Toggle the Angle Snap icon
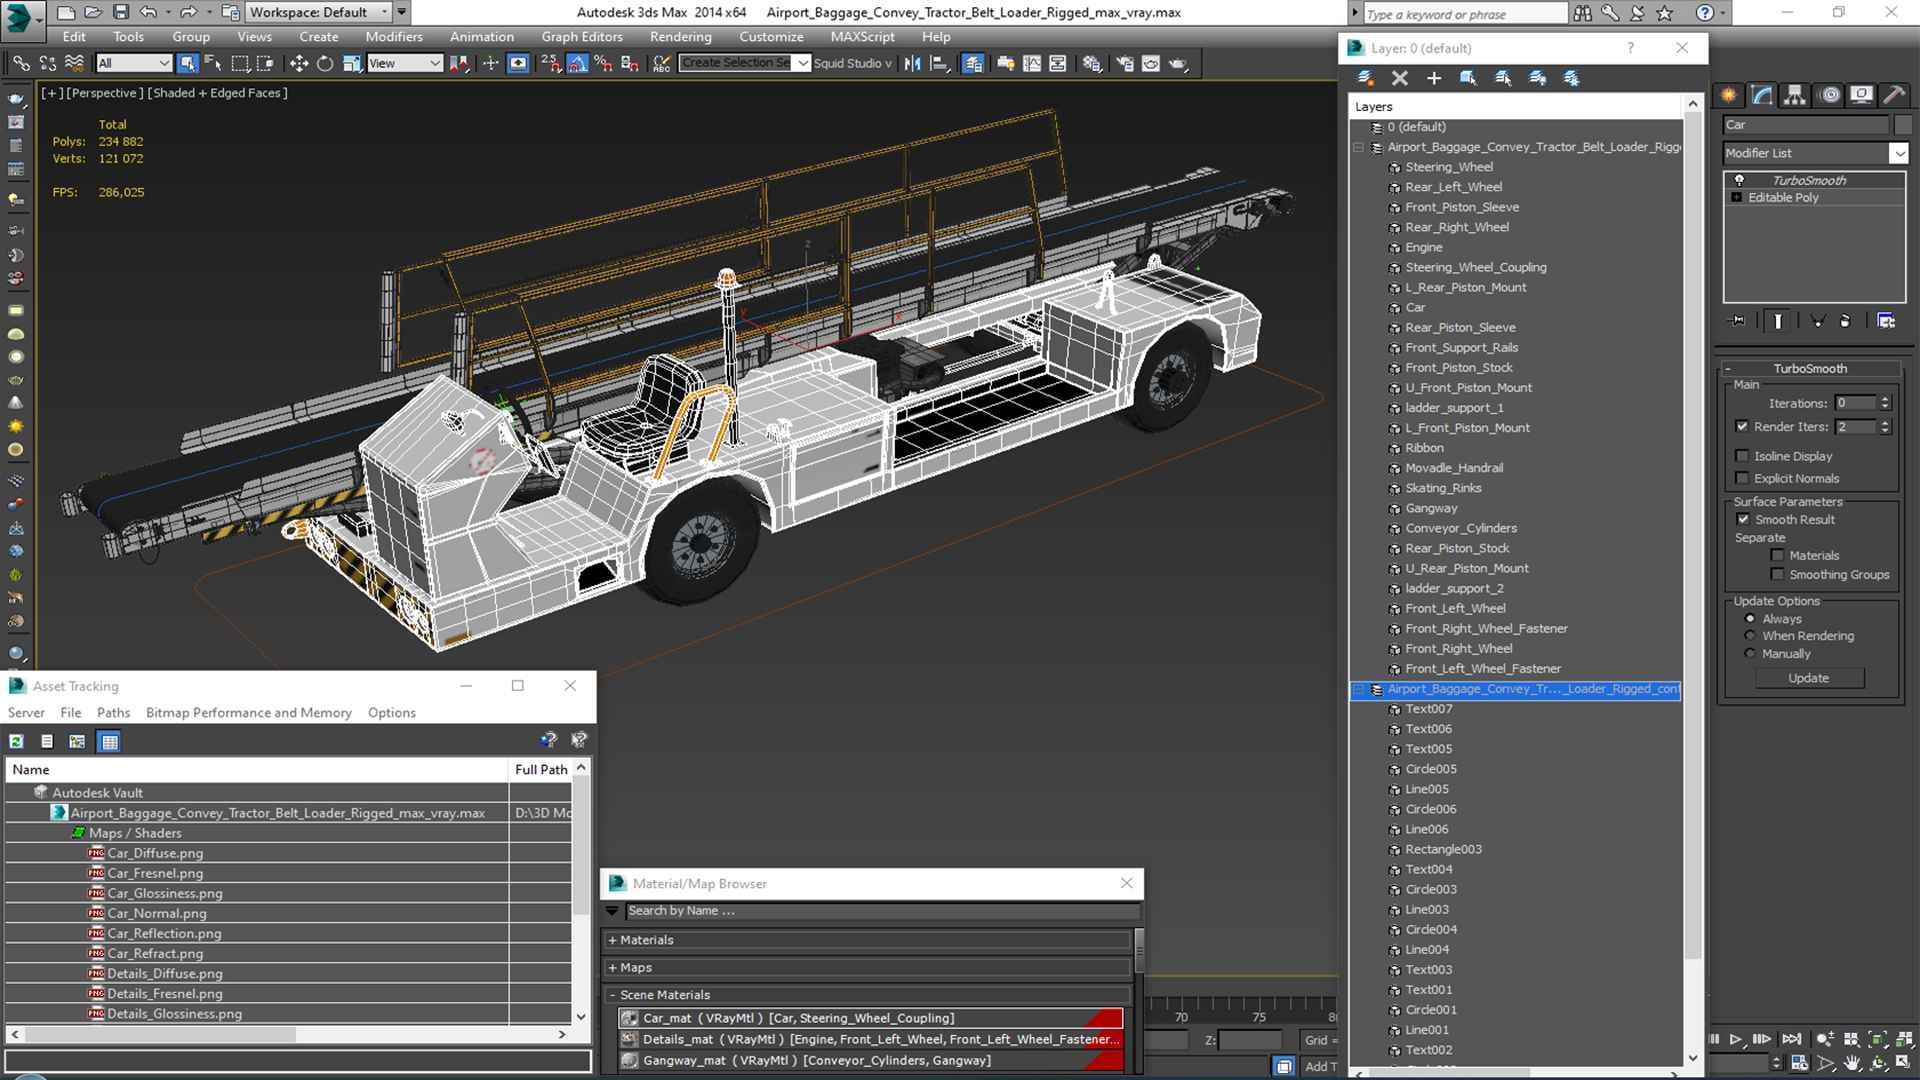The width and height of the screenshot is (1920, 1080). [577, 63]
